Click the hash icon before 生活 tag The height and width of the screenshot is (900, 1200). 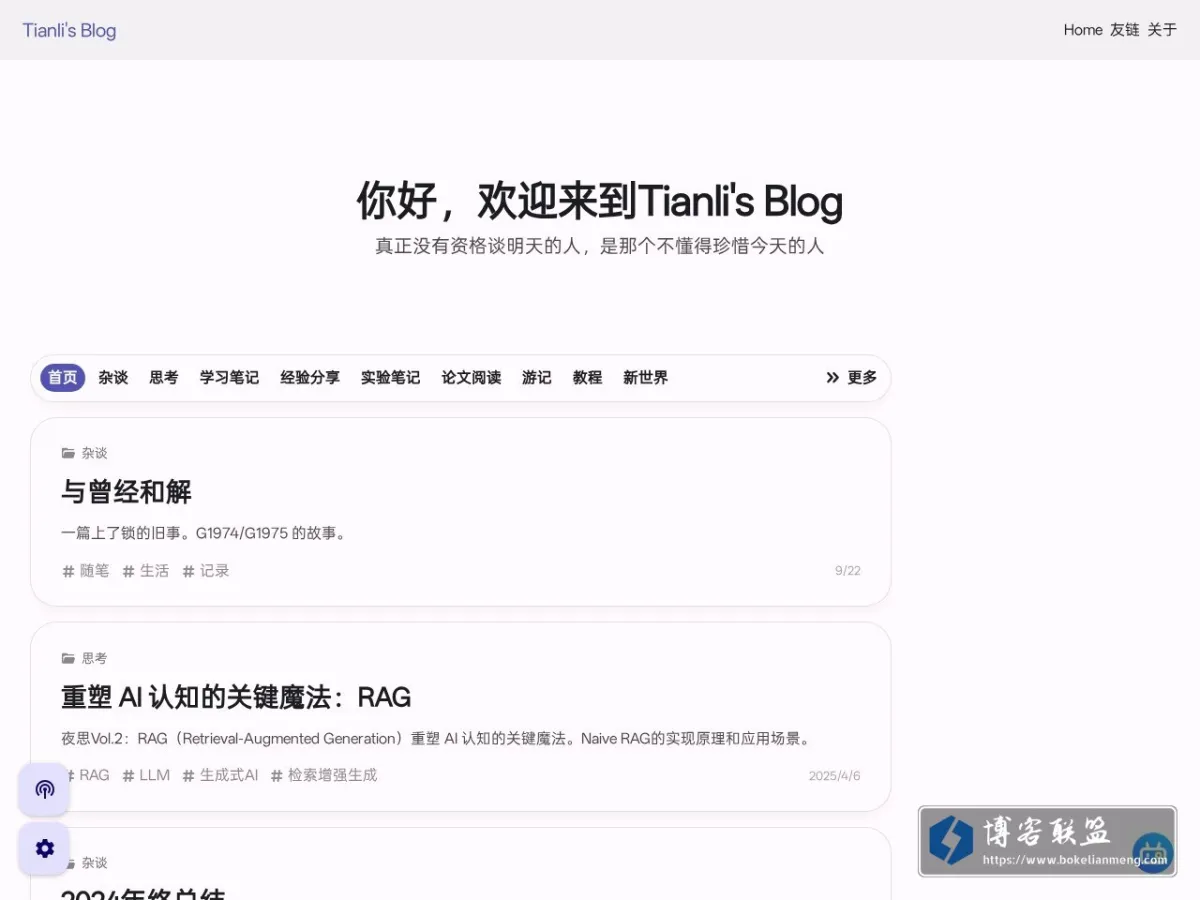[128, 571]
